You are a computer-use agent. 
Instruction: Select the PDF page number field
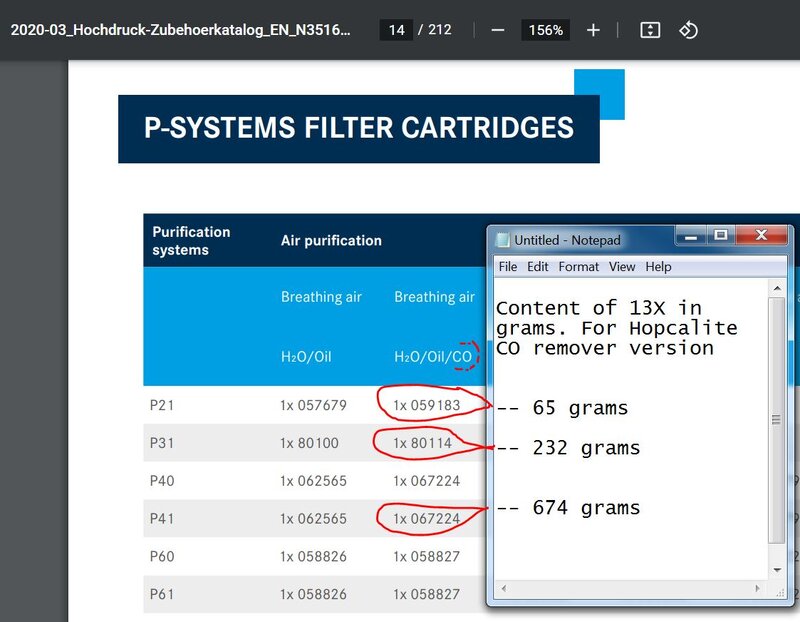tap(397, 30)
